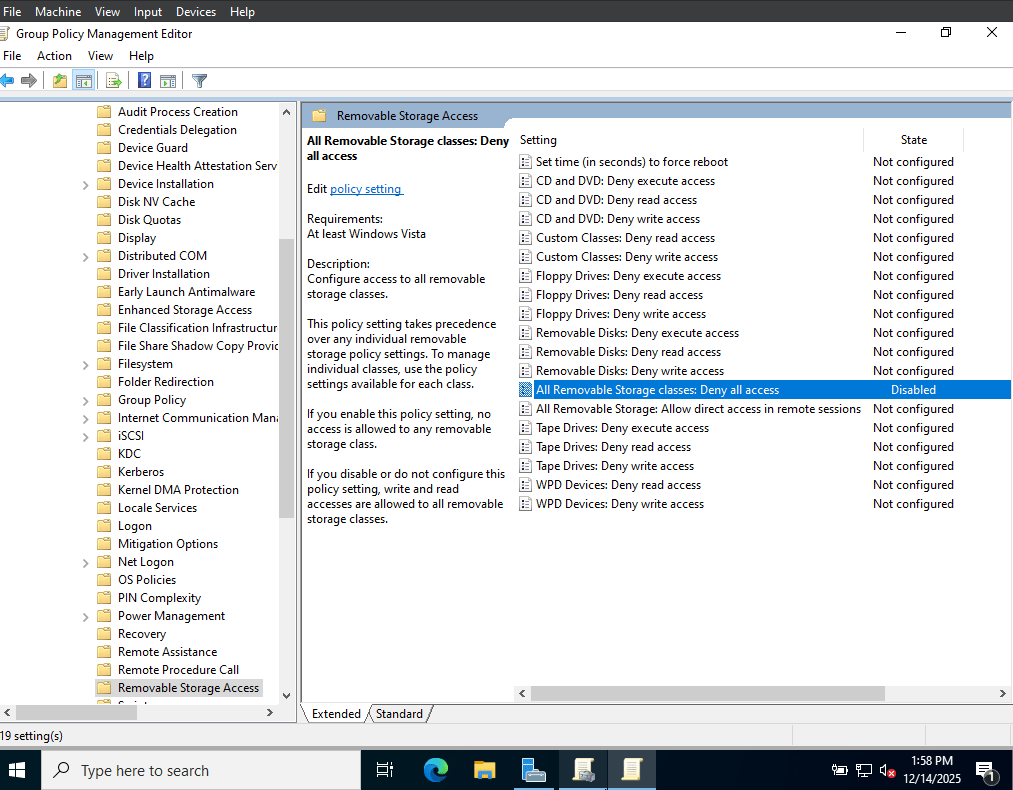Open Microsoft Edge from the taskbar
1013x790 pixels.
click(x=436, y=770)
